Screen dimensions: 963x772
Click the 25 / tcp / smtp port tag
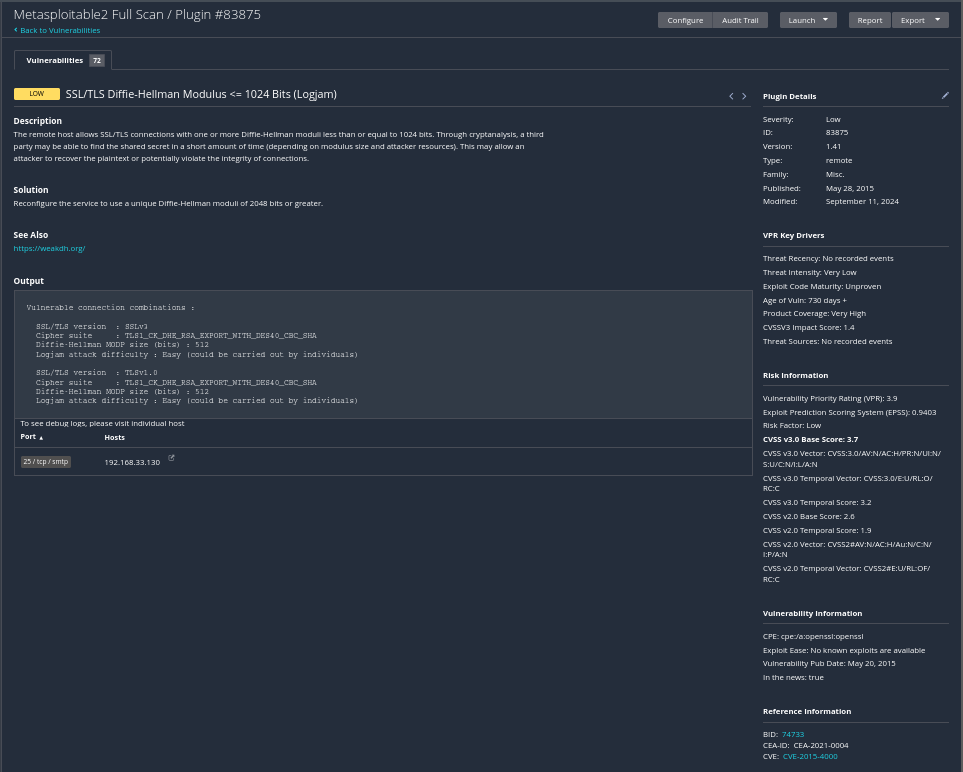tap(46, 462)
